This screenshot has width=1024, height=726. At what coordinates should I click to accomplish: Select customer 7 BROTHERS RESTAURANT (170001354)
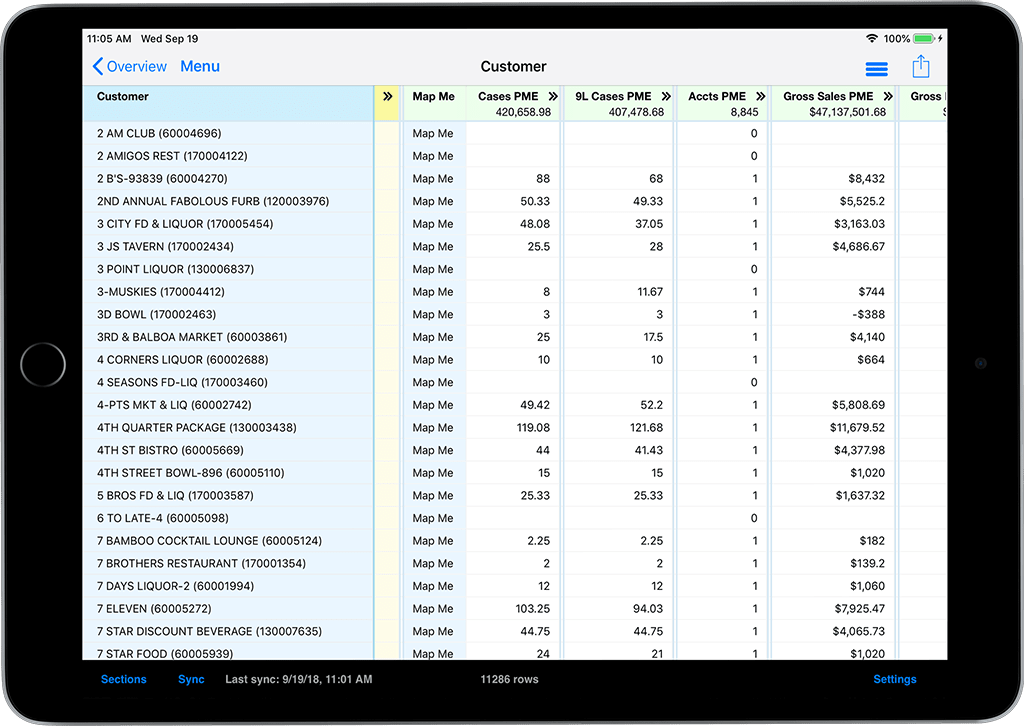pyautogui.click(x=201, y=563)
